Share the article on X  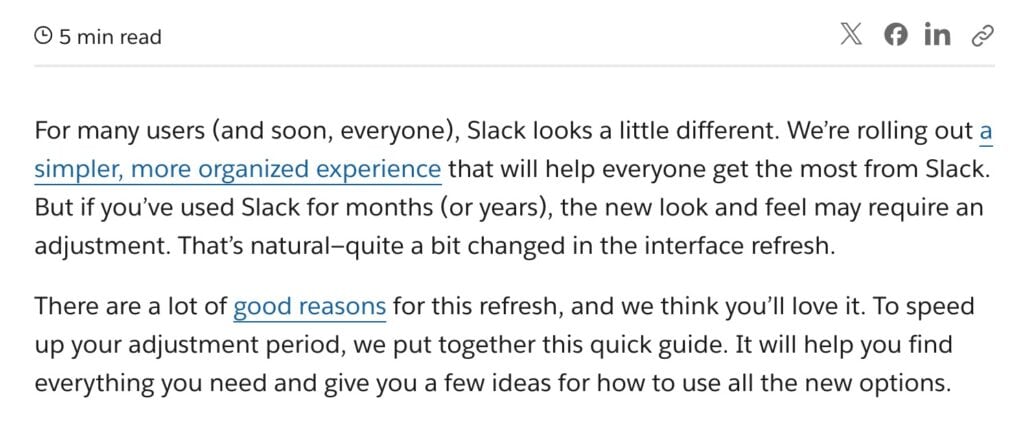[850, 35]
